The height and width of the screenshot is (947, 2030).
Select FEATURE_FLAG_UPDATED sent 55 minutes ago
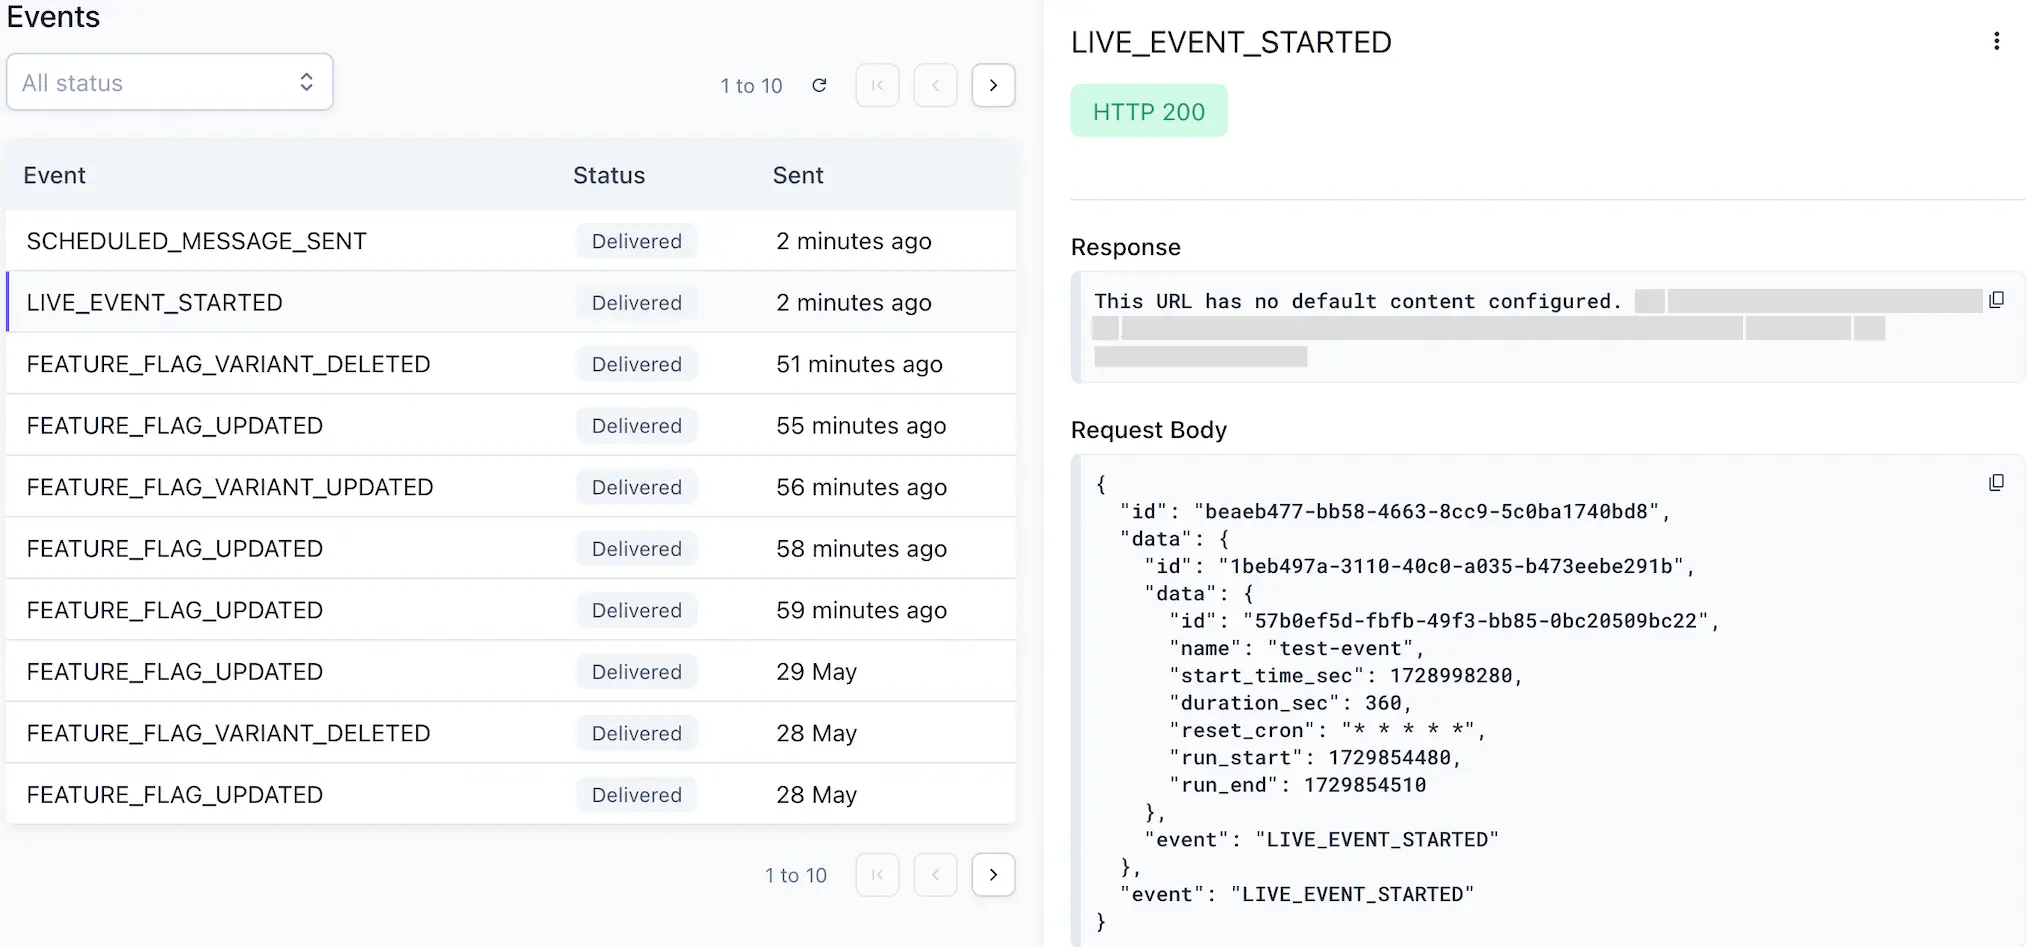point(511,425)
